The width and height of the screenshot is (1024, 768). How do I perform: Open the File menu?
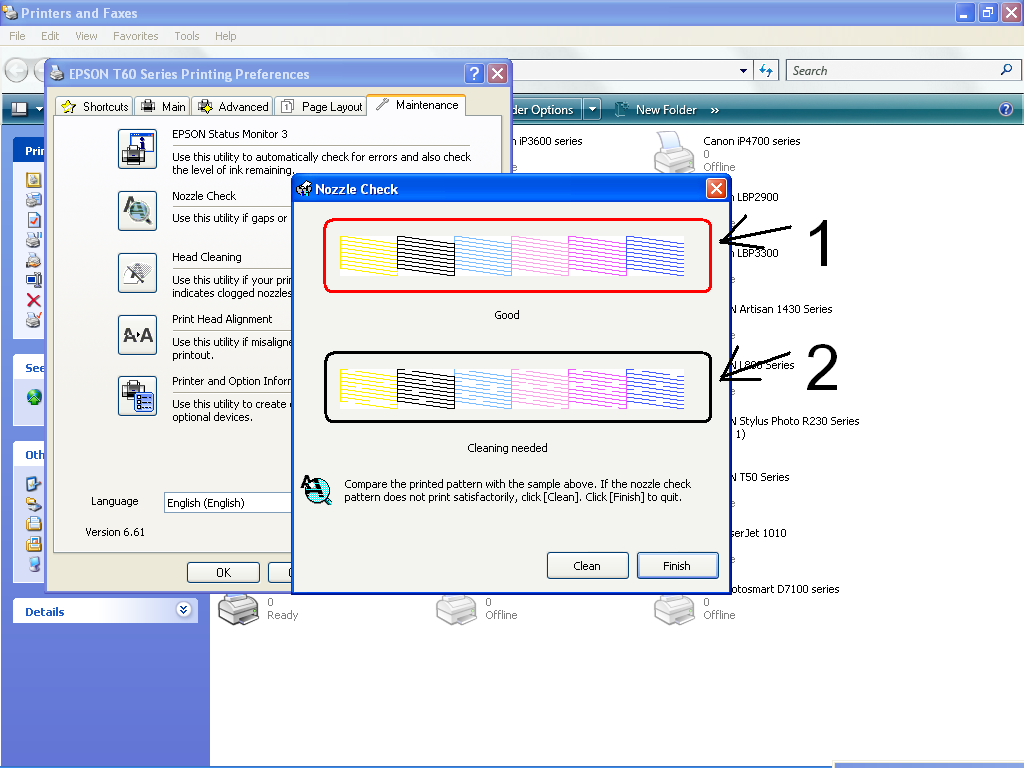click(17, 36)
